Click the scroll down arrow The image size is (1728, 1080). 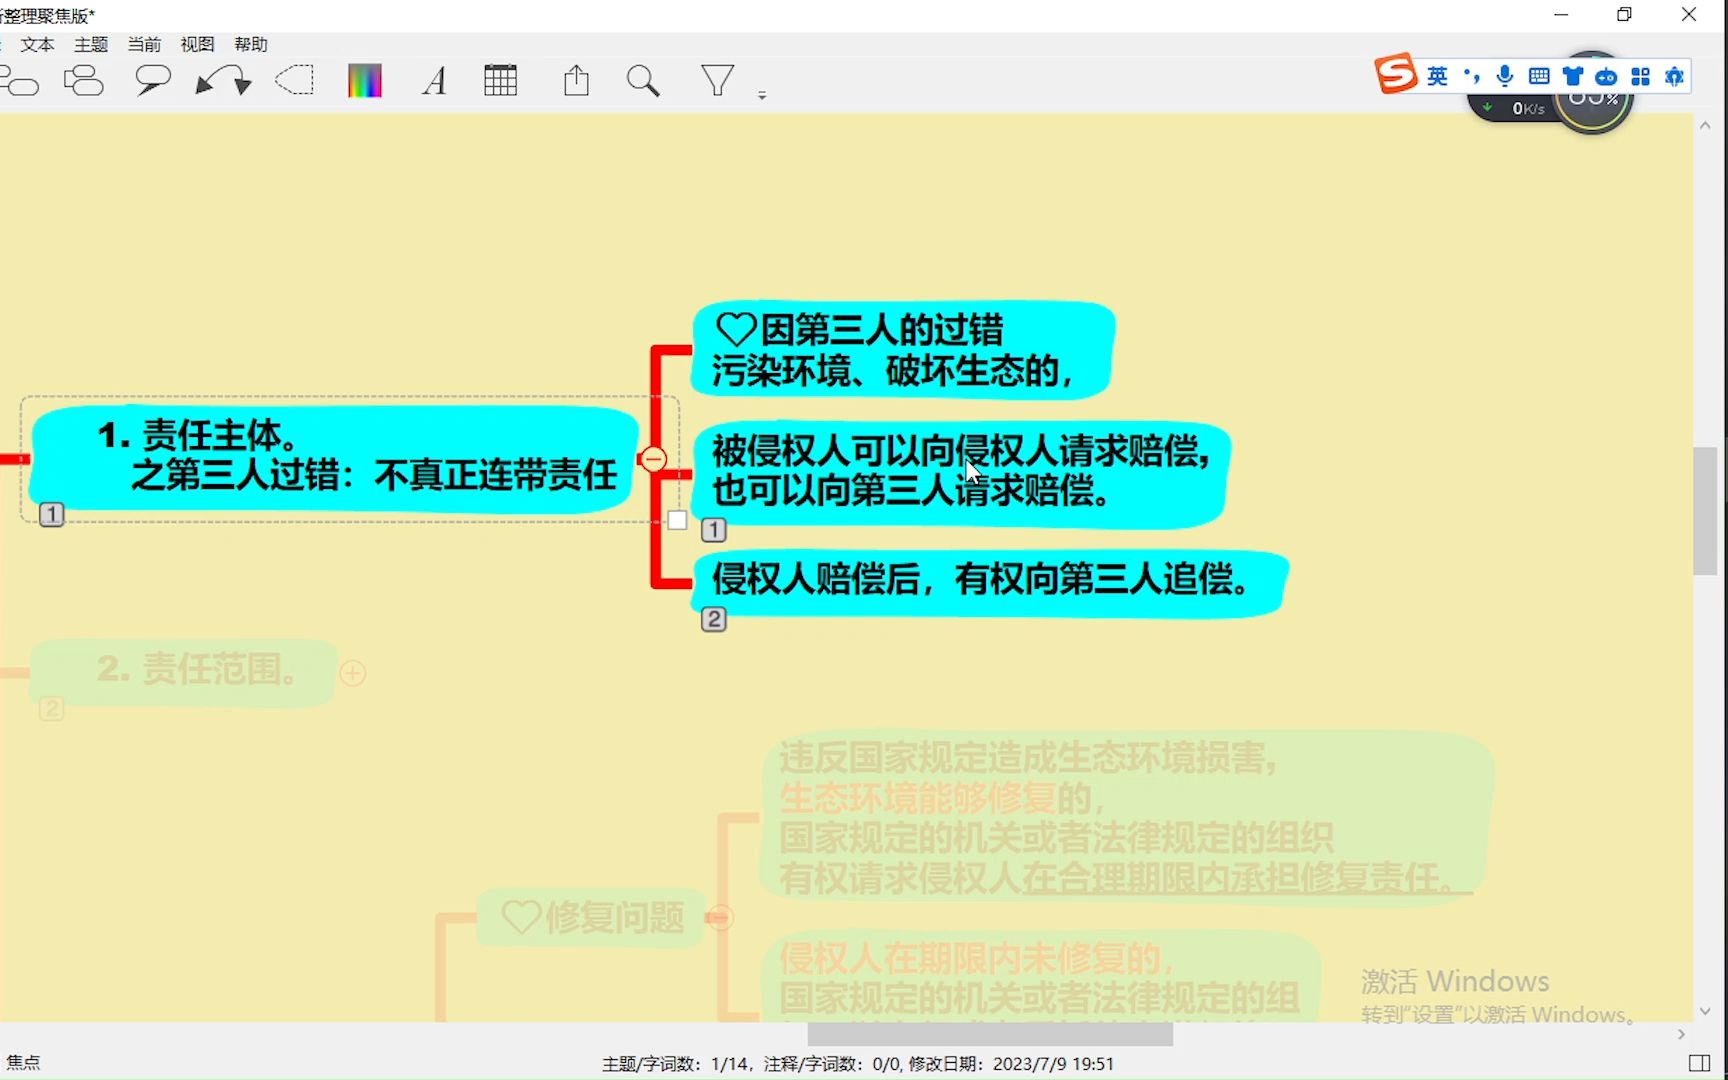point(1705,1011)
